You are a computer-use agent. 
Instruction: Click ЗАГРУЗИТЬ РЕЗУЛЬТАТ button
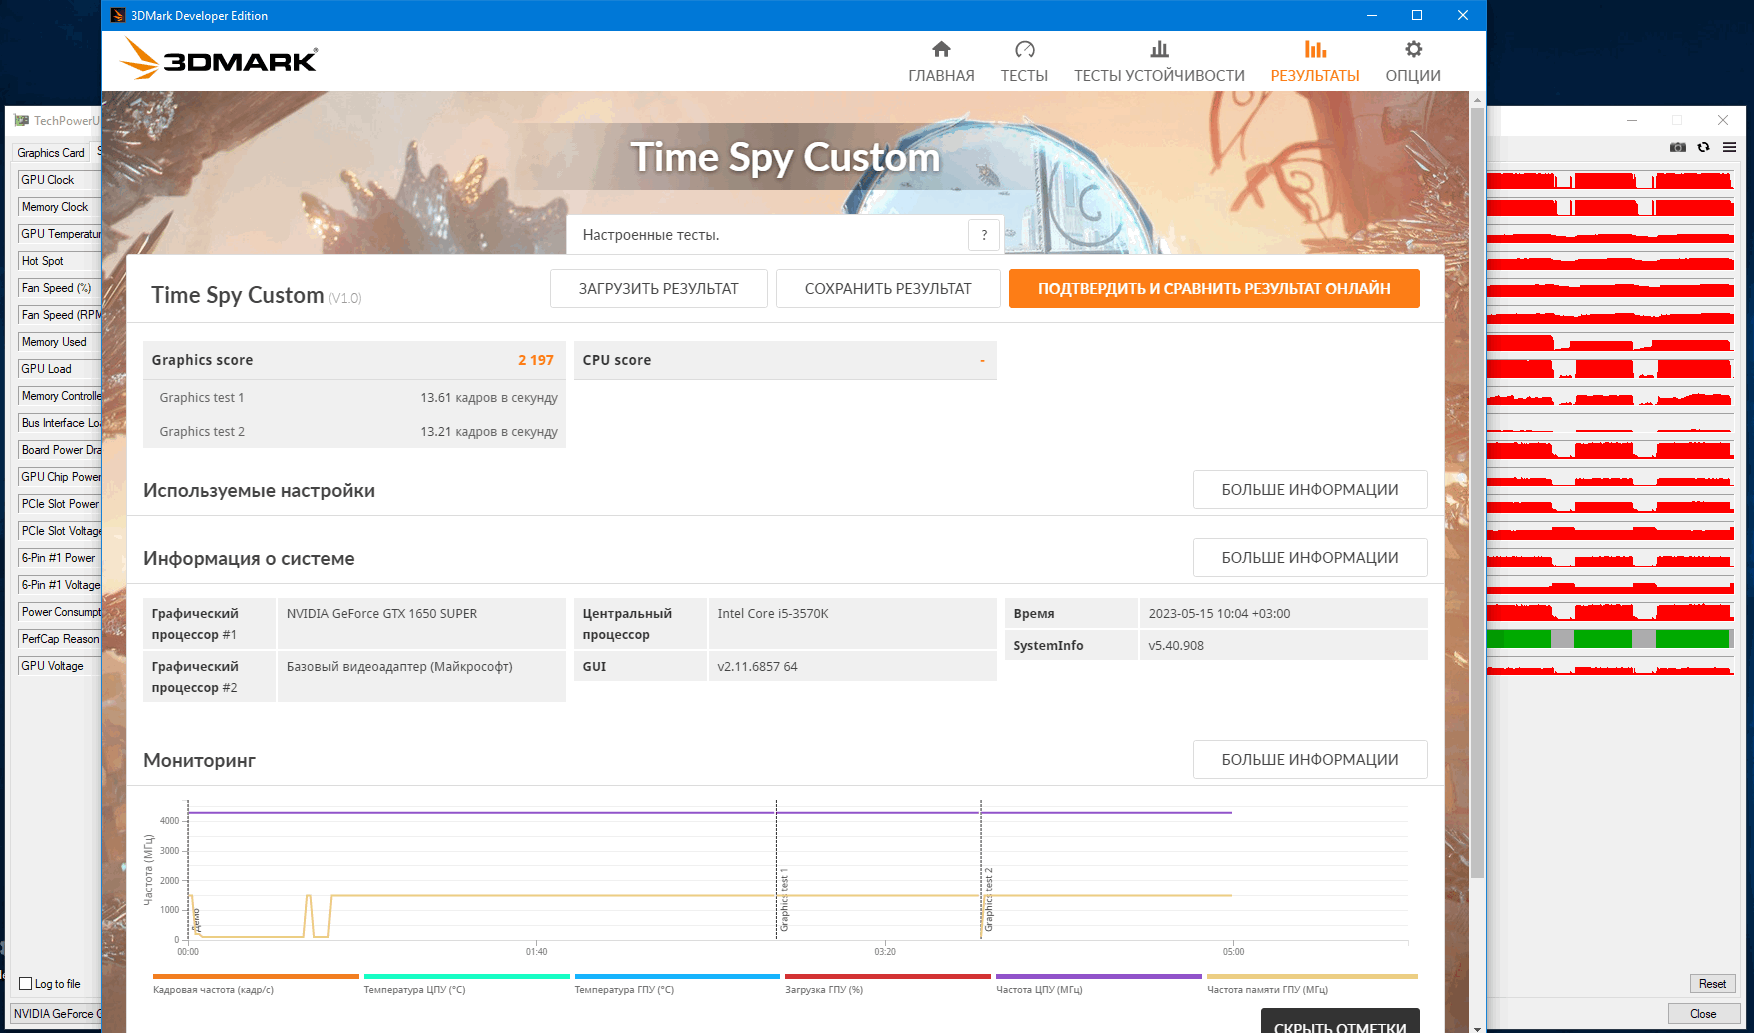[x=658, y=288]
